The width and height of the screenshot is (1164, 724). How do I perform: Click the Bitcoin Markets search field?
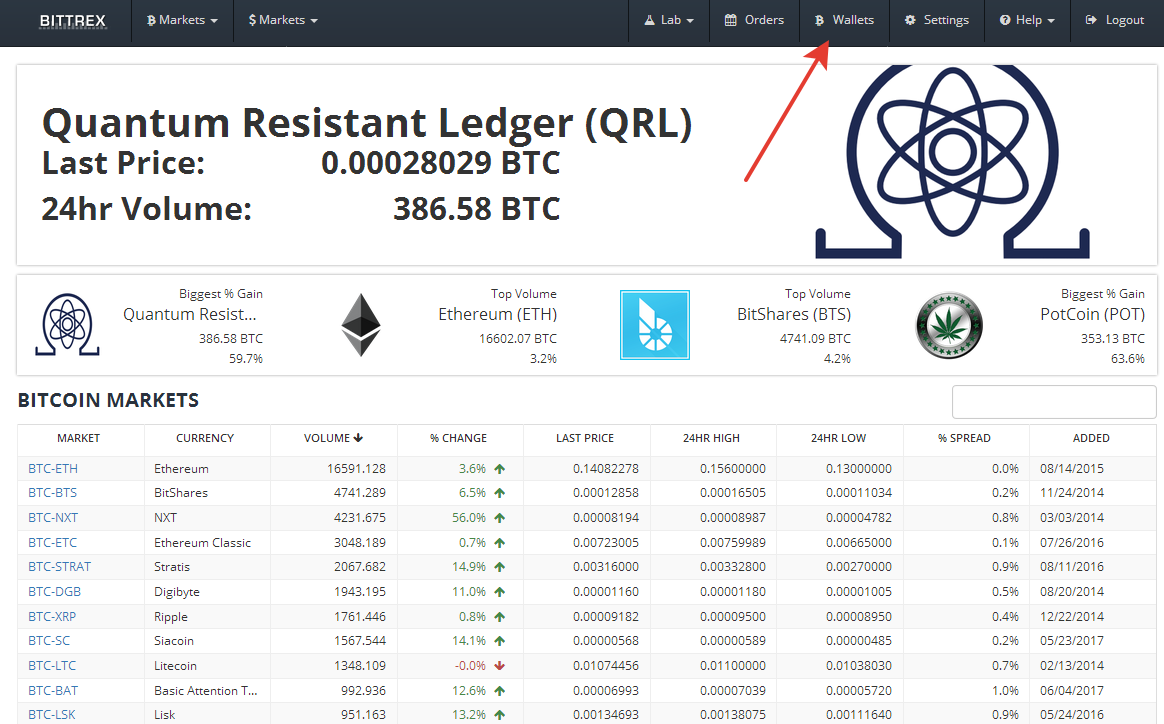pyautogui.click(x=1053, y=402)
